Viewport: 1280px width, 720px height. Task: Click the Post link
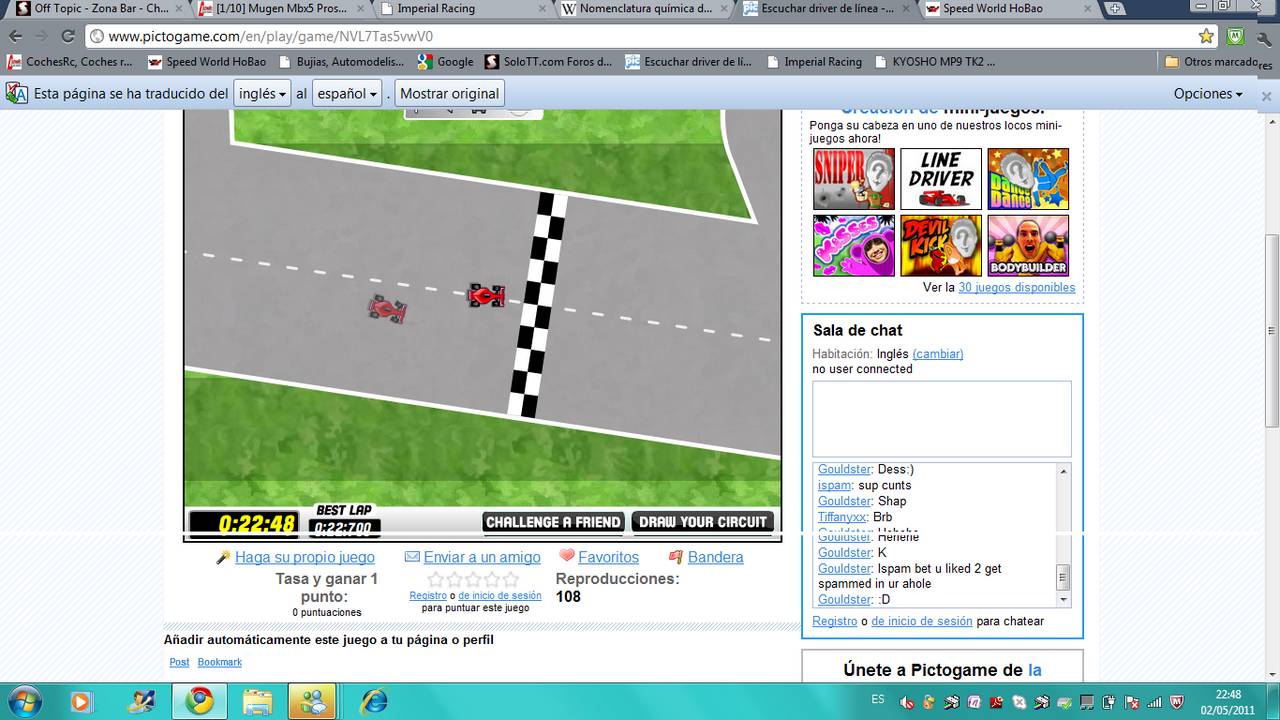[x=179, y=662]
